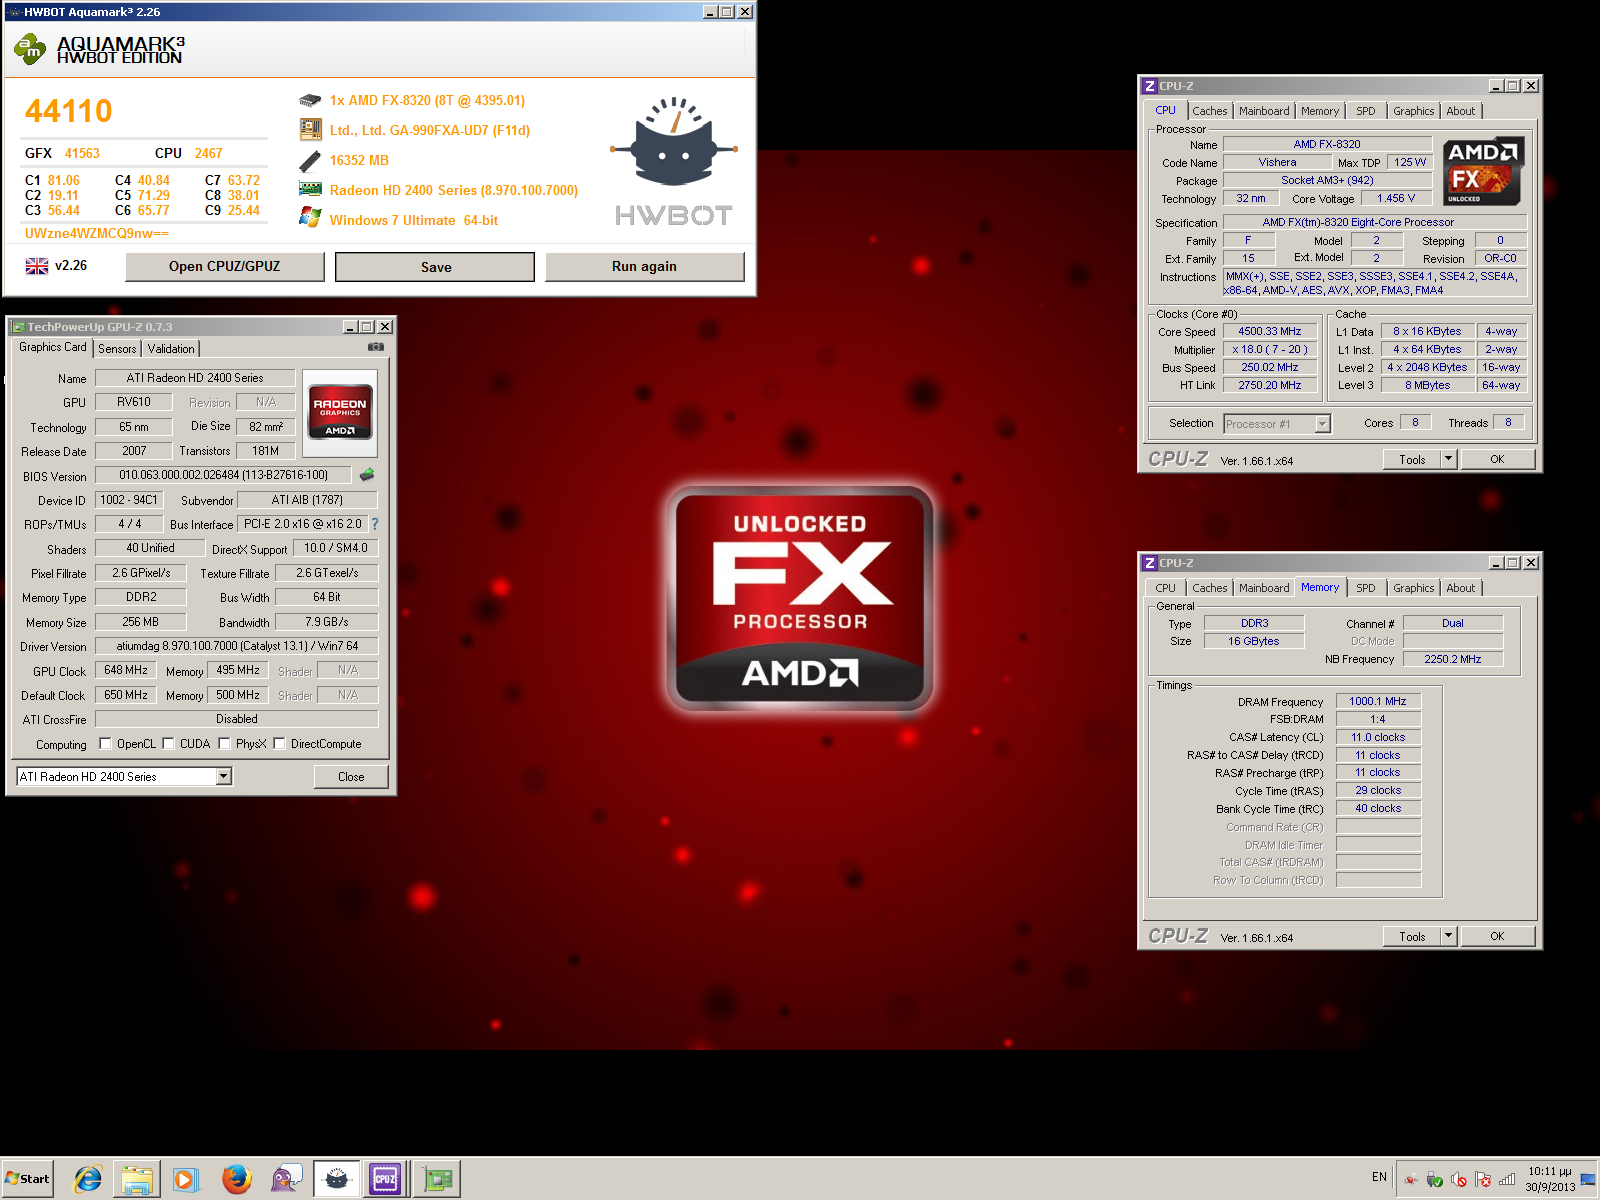Click the HWBOT robot mascot logo
1600x1200 pixels.
[674, 141]
